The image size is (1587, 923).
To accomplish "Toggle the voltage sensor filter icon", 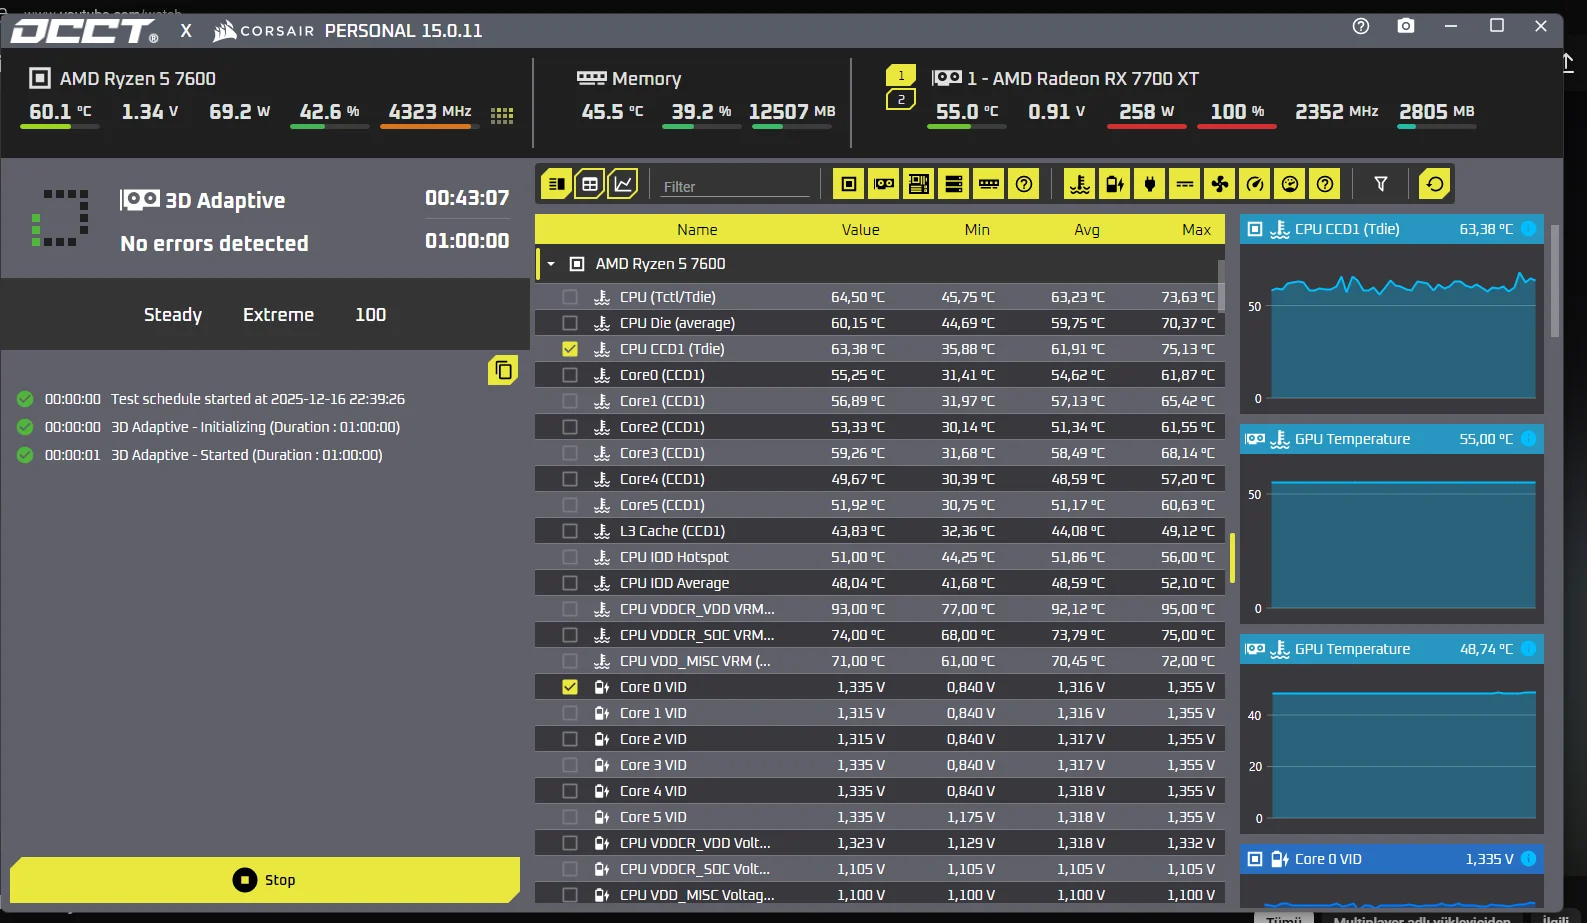I will pyautogui.click(x=1115, y=184).
